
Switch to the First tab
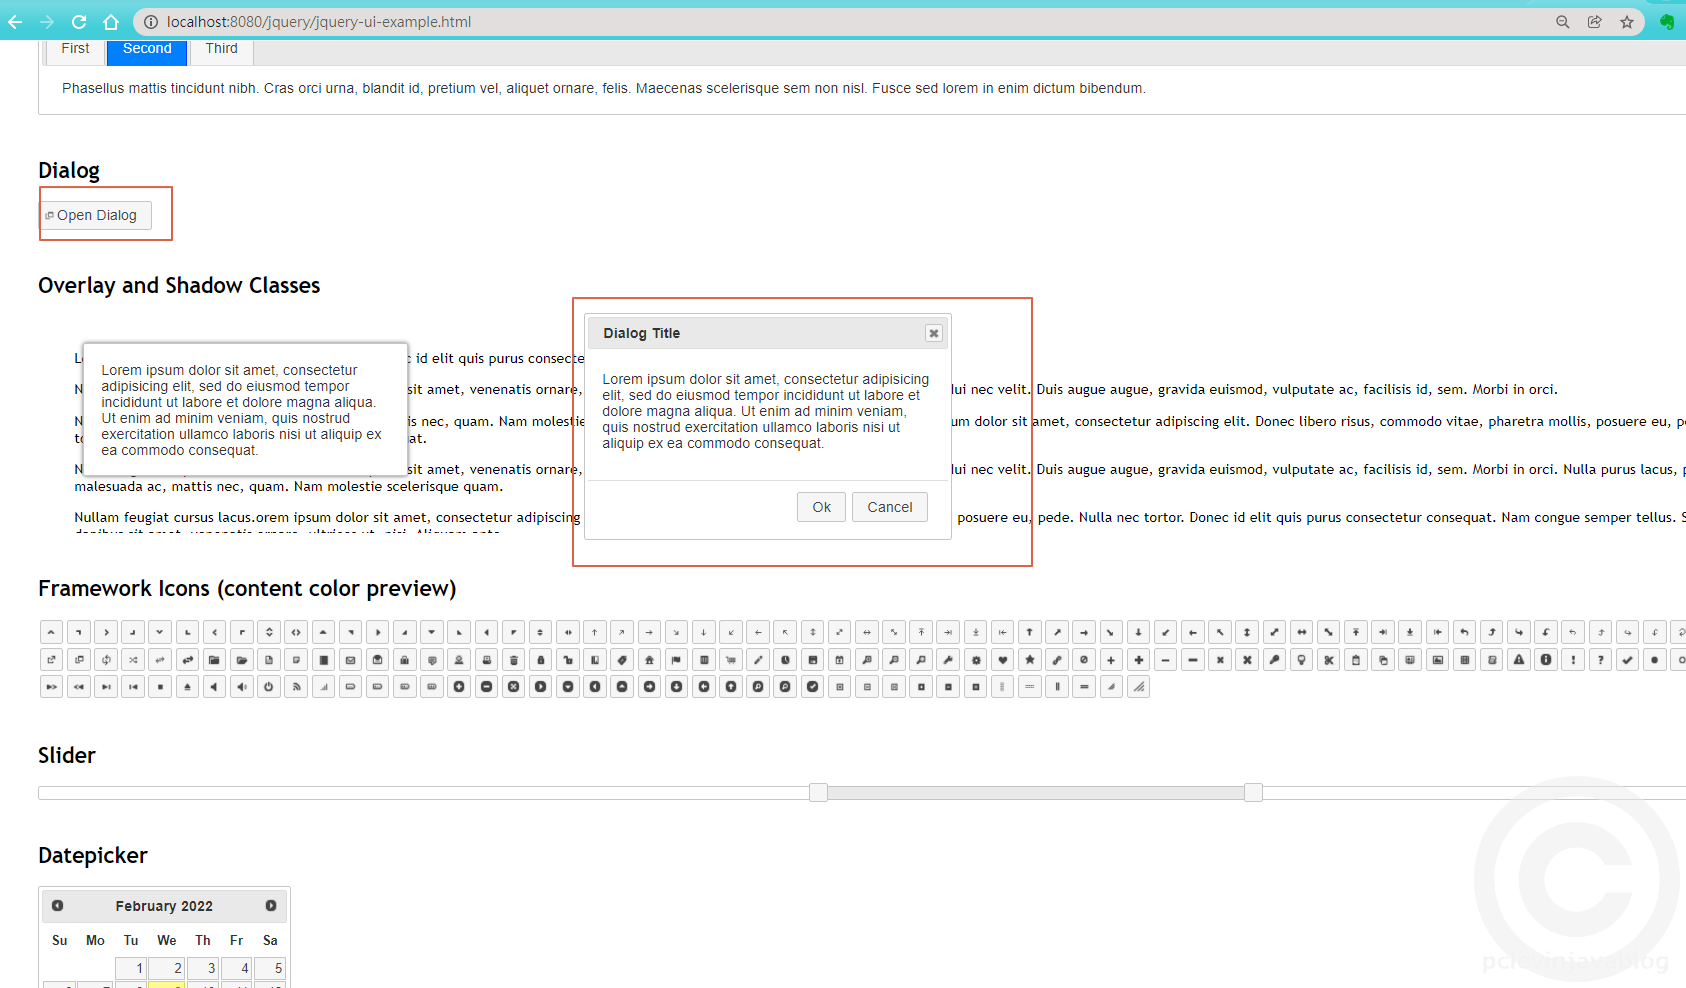[x=75, y=50]
